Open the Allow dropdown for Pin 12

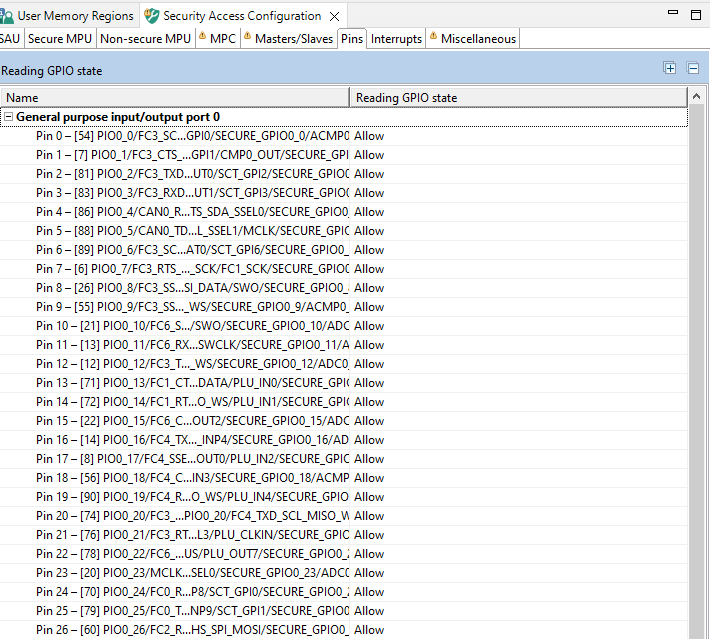[369, 364]
